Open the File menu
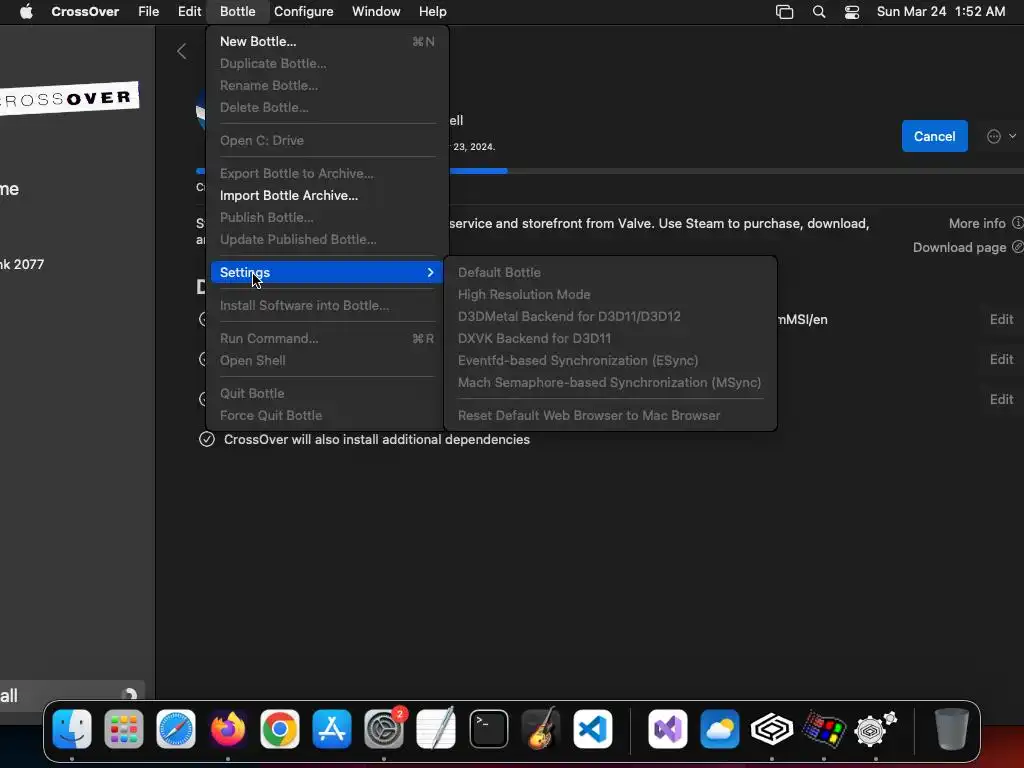The width and height of the screenshot is (1024, 768). (148, 11)
